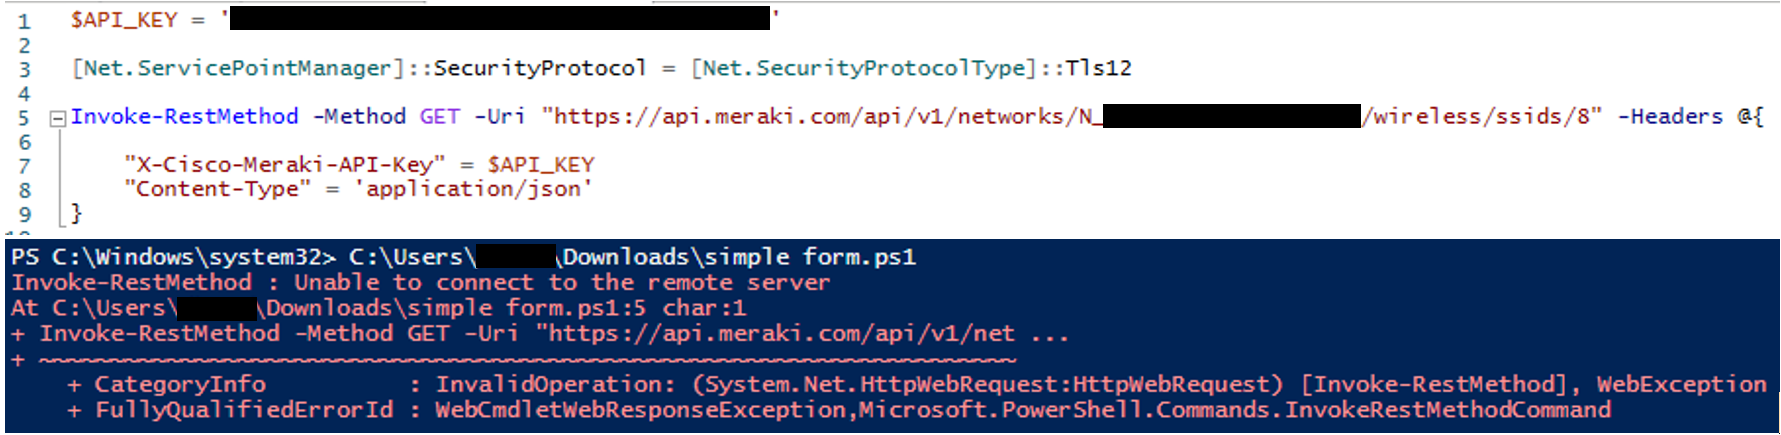This screenshot has height=435, width=1781.
Task: Place cursor on the Tls12 value
Action: coord(1098,68)
